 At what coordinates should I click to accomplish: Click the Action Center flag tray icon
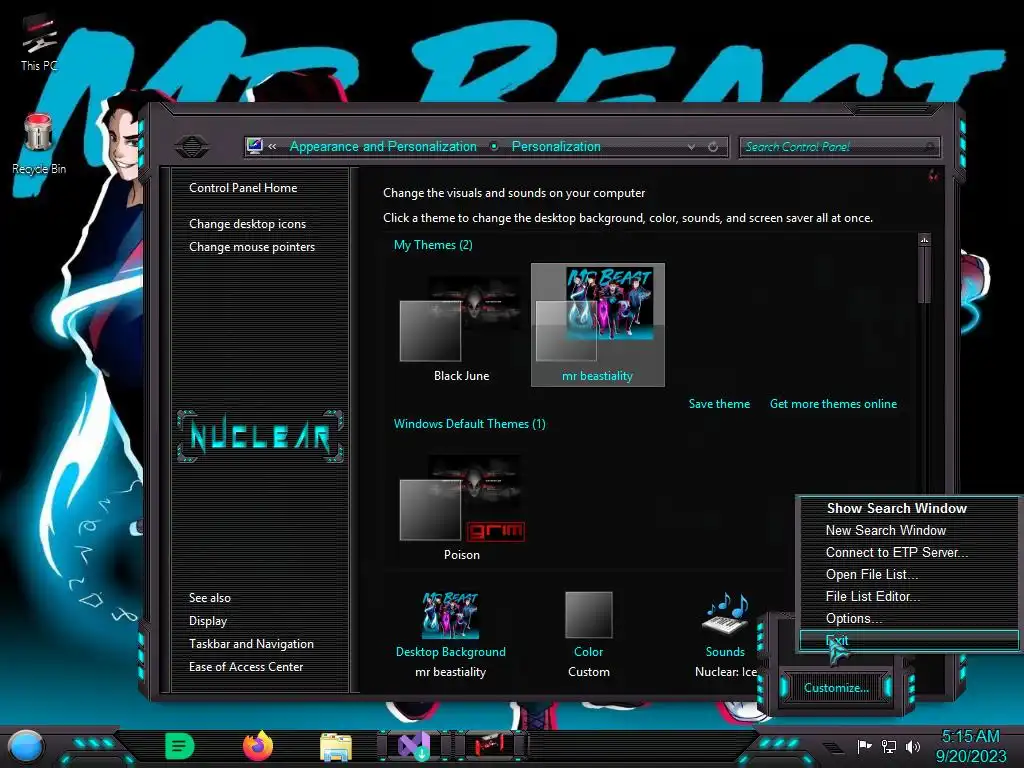click(864, 746)
